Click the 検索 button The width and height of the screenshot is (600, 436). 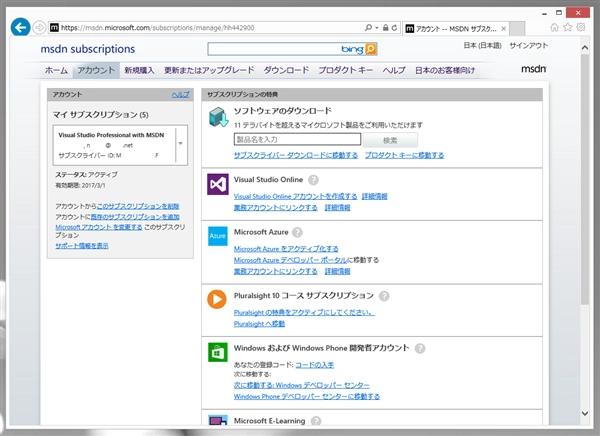pos(390,140)
